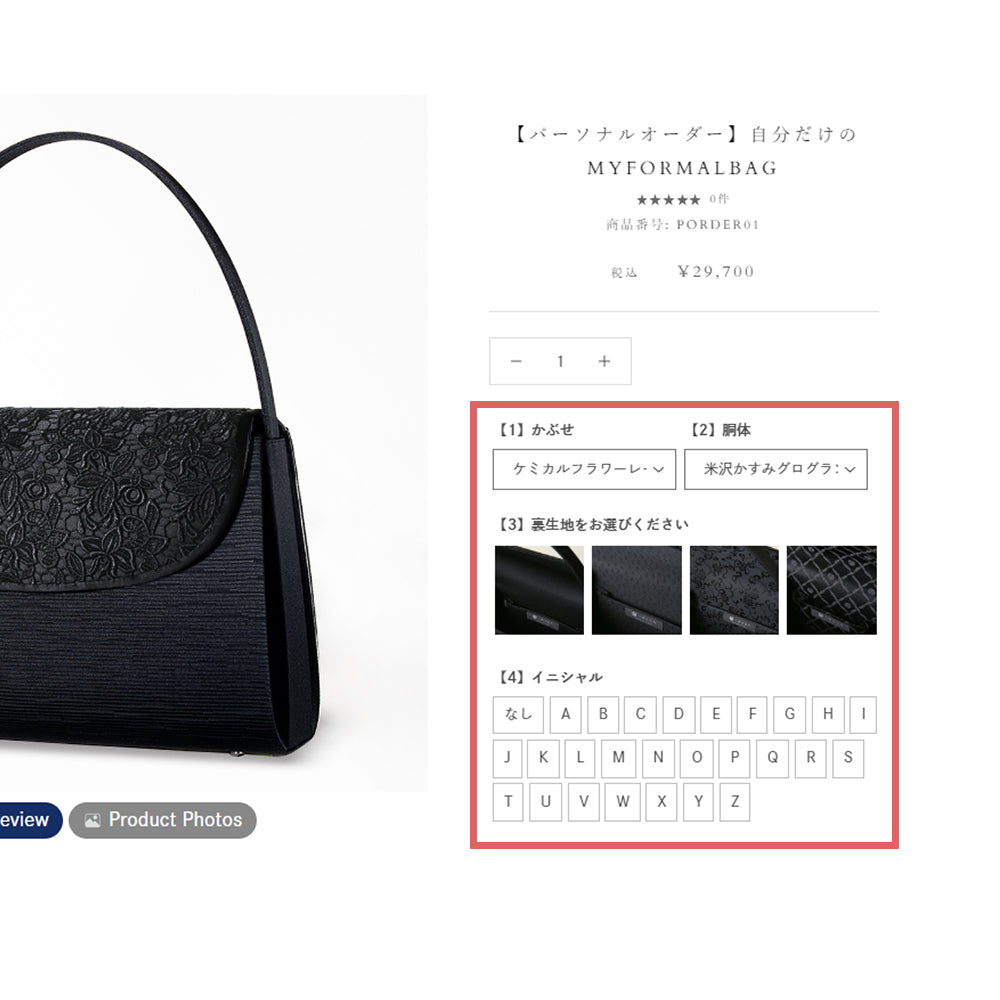Image resolution: width=1000 pixels, height=1000 pixels.
Task: Open the Product Photos view
Action: [x=163, y=820]
